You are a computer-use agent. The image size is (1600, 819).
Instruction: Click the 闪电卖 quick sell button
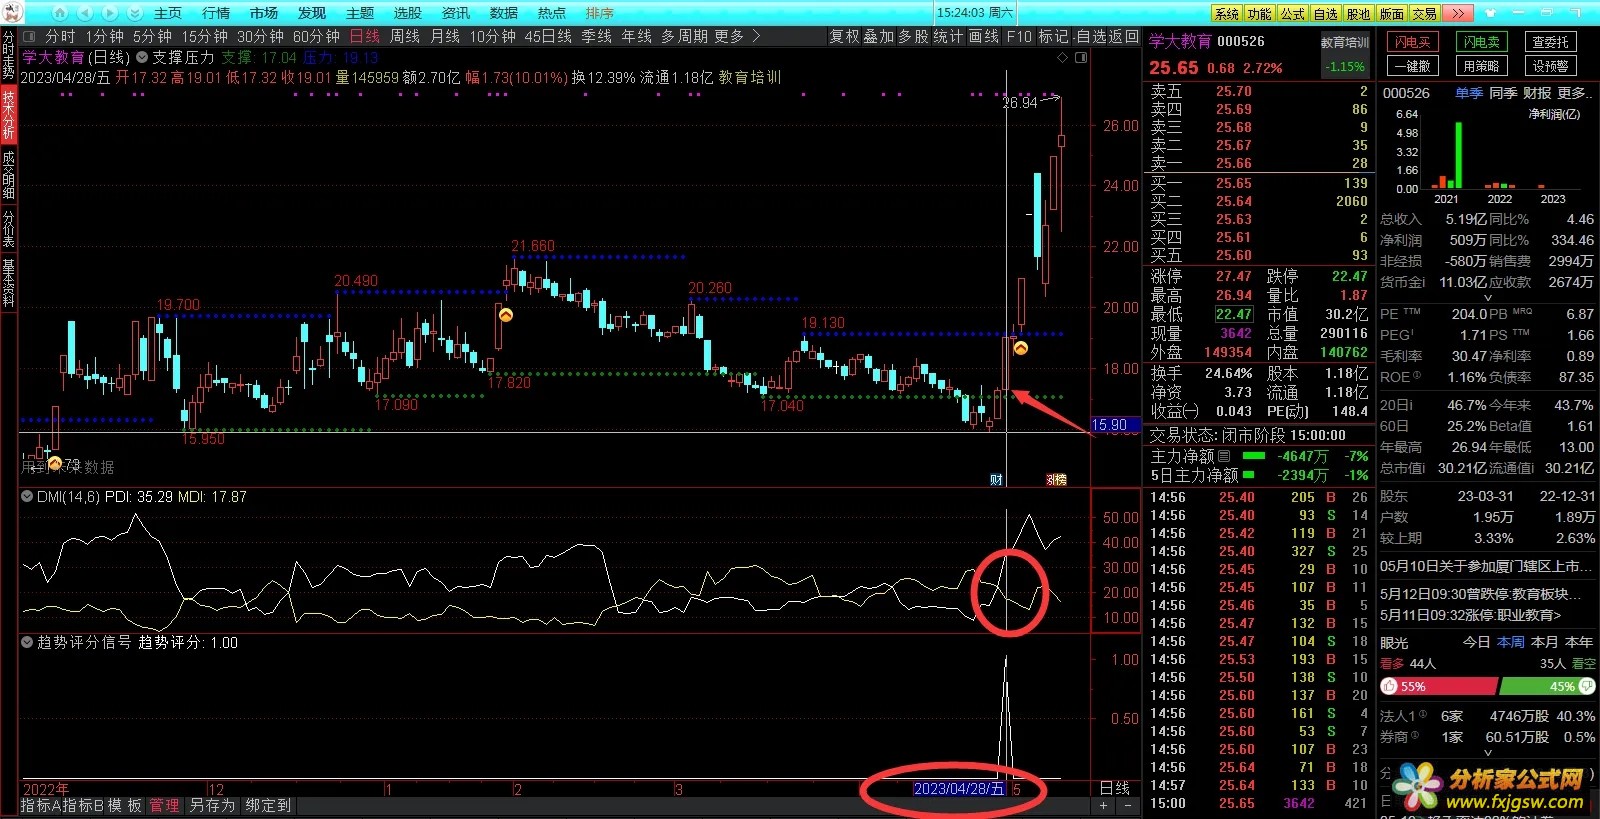point(1481,42)
